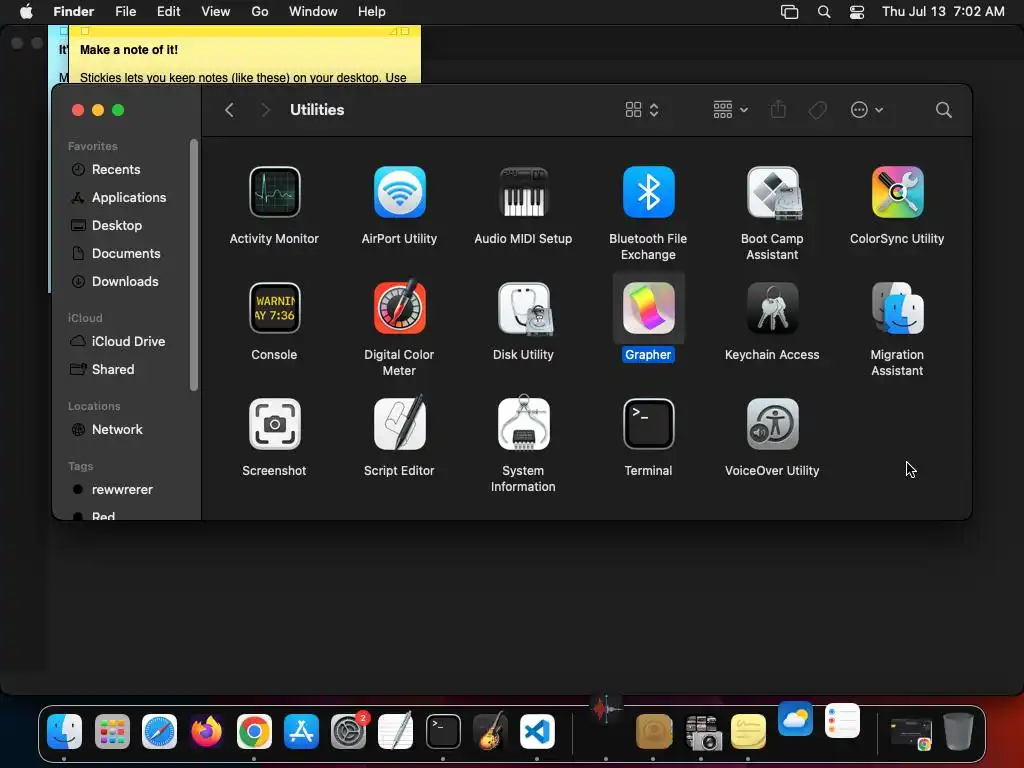This screenshot has height=768, width=1024.
Task: Open the icon view switcher dropdown
Action: [642, 110]
